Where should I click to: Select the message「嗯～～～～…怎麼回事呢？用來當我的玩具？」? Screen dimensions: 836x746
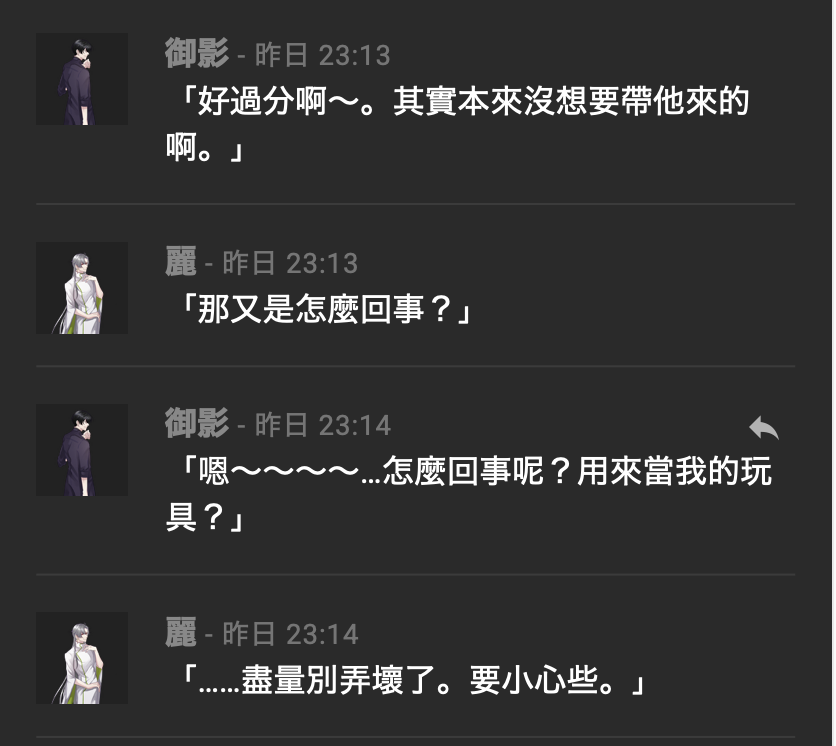point(469,494)
